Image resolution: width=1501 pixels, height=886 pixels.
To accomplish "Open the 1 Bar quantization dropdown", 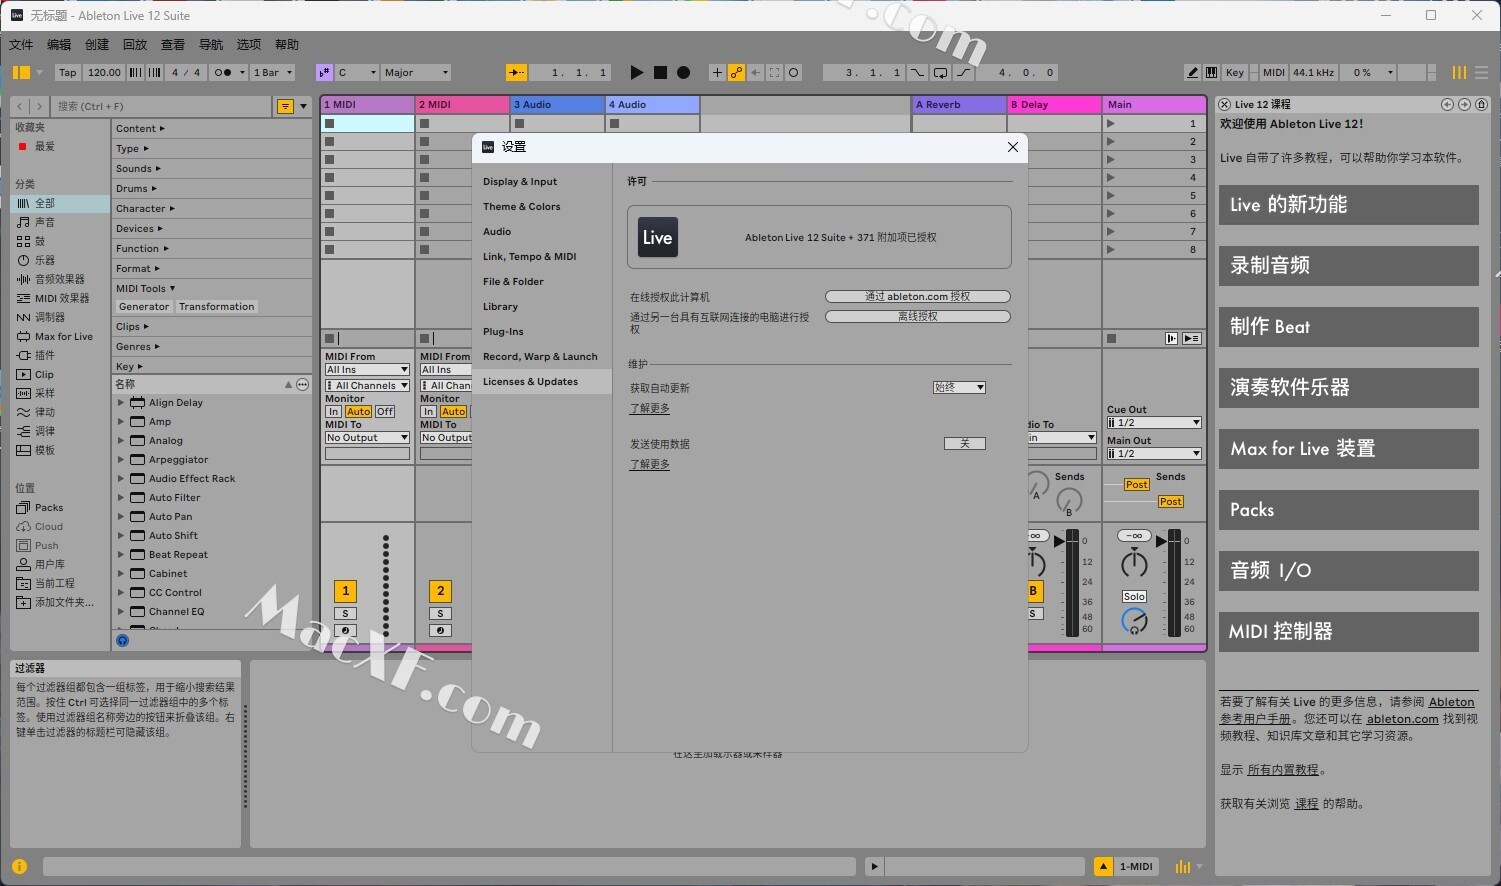I will tap(273, 72).
